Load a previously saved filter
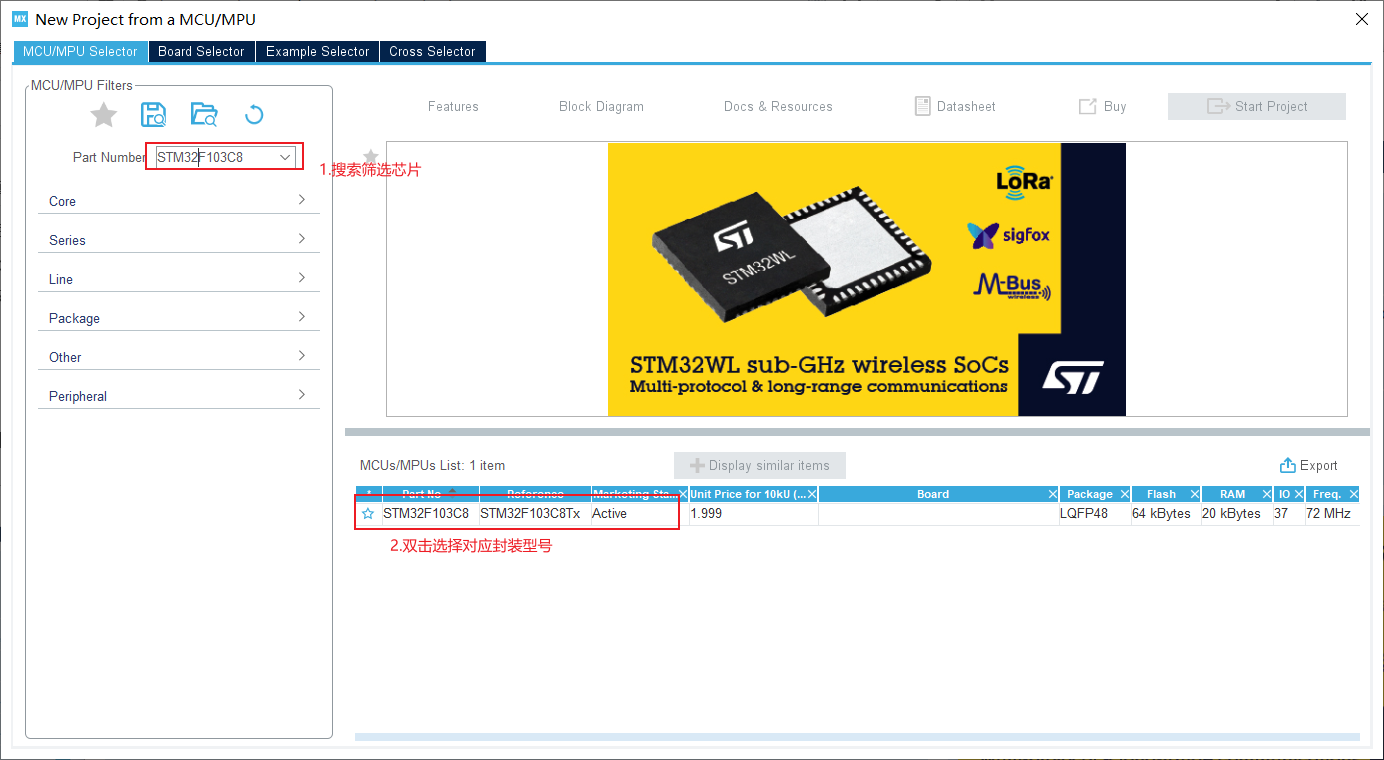This screenshot has width=1384, height=760. (x=204, y=114)
